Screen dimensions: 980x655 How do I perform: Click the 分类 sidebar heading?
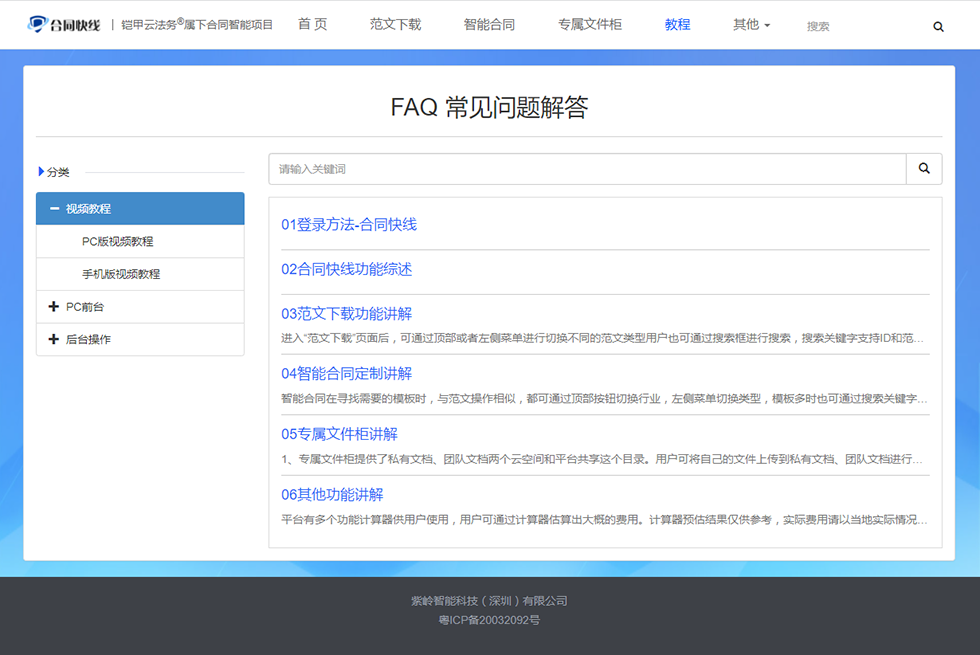point(58,172)
